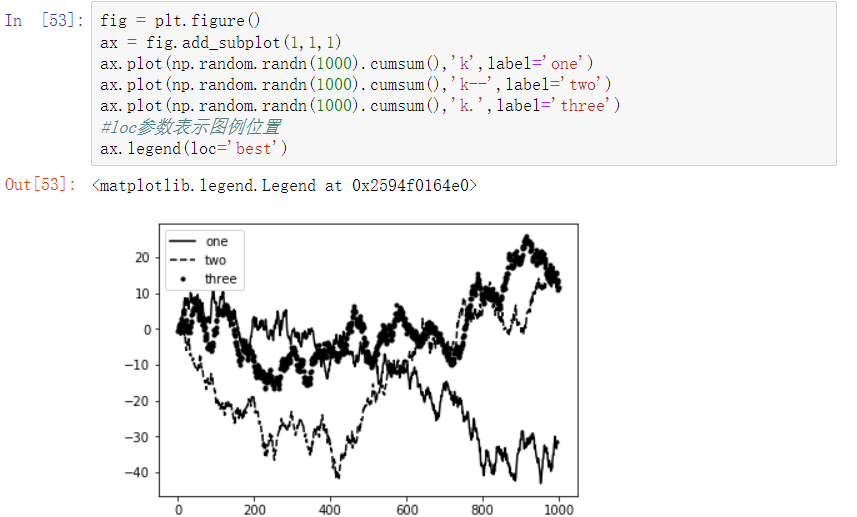This screenshot has width=857, height=517.
Task: Click the line 'ax = fig.add_subplot(1,1,1)'
Action: (x=220, y=42)
